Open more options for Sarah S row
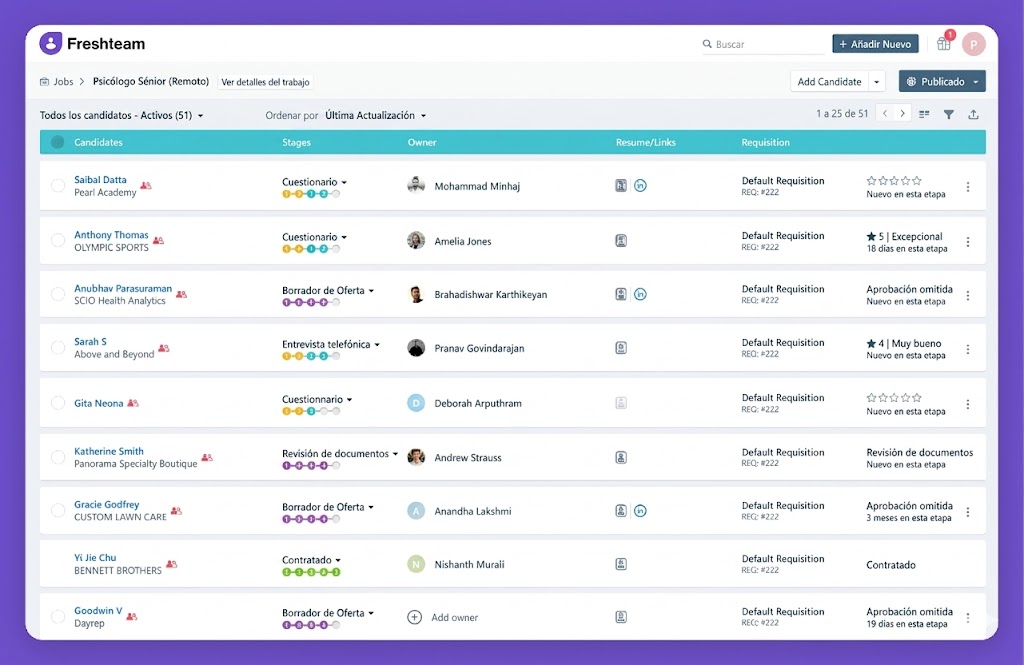This screenshot has width=1024, height=665. point(968,349)
